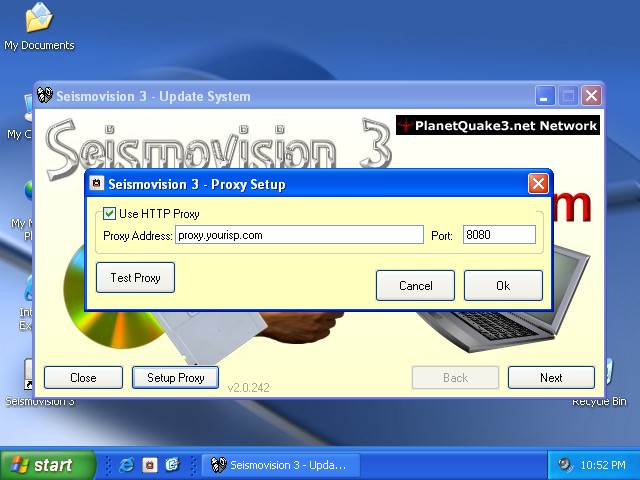This screenshot has width=640, height=480.
Task: Close the Proxy Setup dialog window
Action: [x=538, y=184]
